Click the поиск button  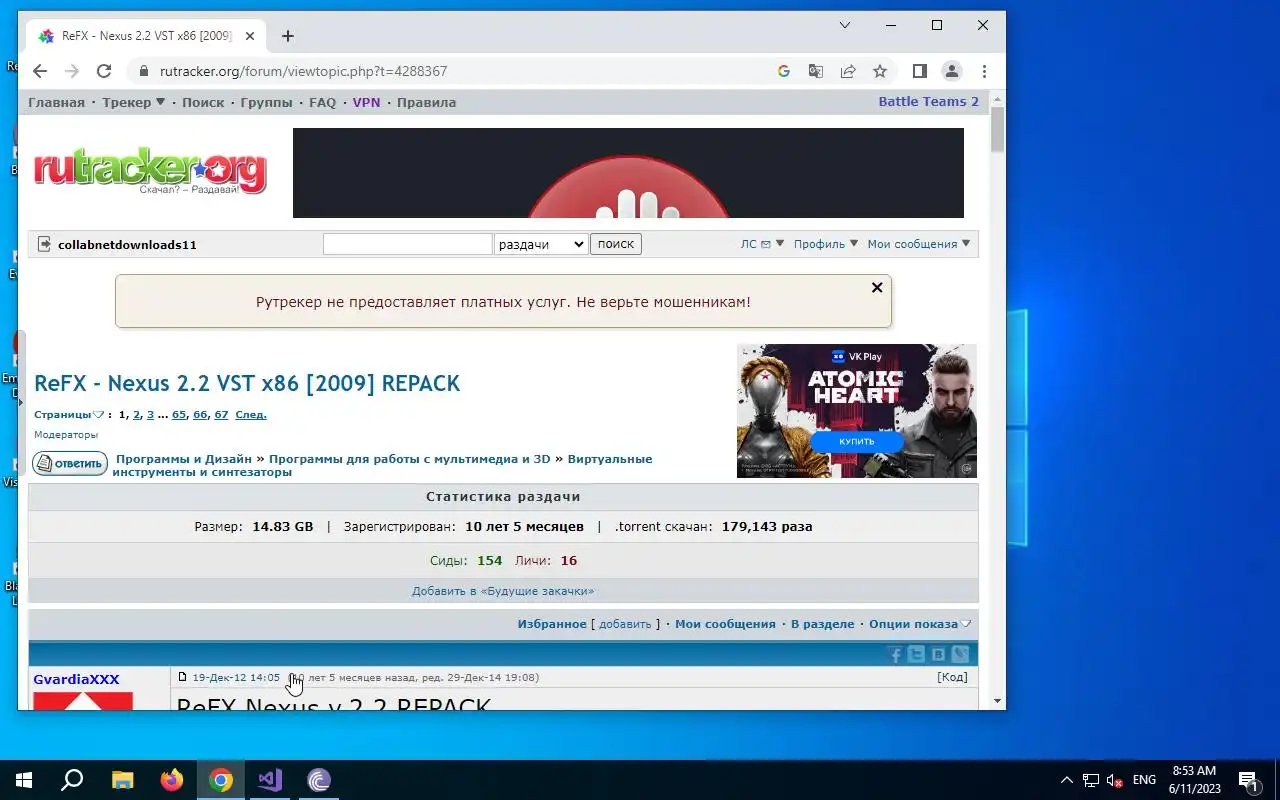(x=616, y=244)
